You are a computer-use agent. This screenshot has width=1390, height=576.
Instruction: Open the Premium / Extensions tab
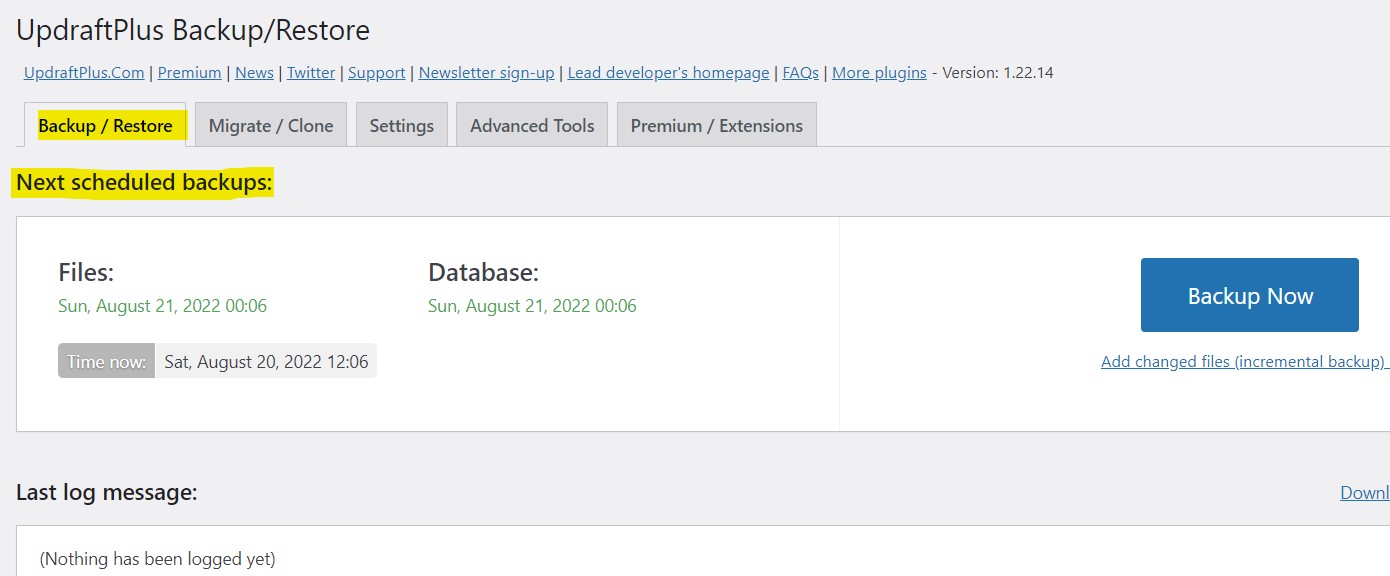[716, 125]
